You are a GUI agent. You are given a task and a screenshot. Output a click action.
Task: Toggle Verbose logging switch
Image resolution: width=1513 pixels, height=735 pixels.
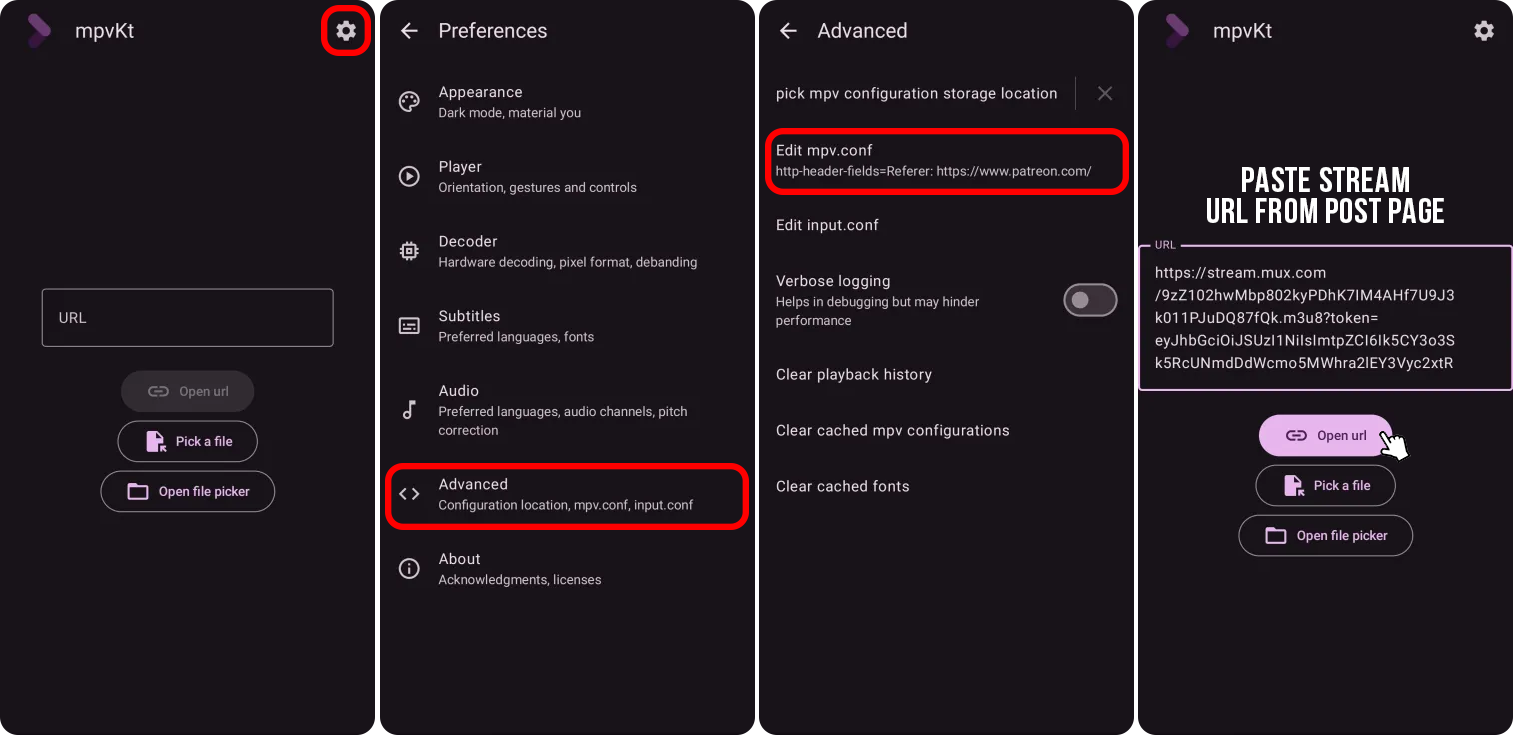[x=1089, y=300]
